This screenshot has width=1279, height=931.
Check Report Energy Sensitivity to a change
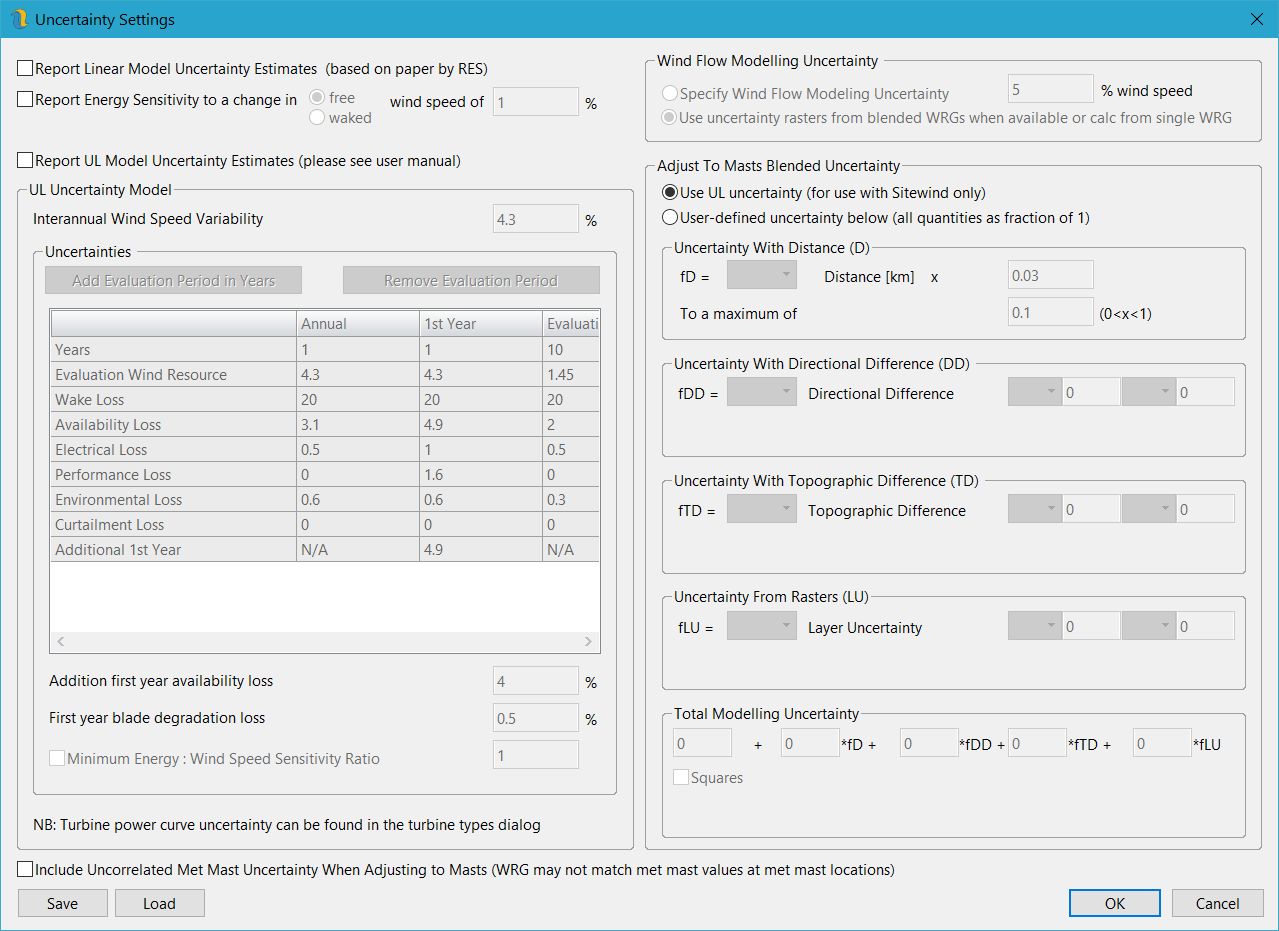tap(25, 100)
